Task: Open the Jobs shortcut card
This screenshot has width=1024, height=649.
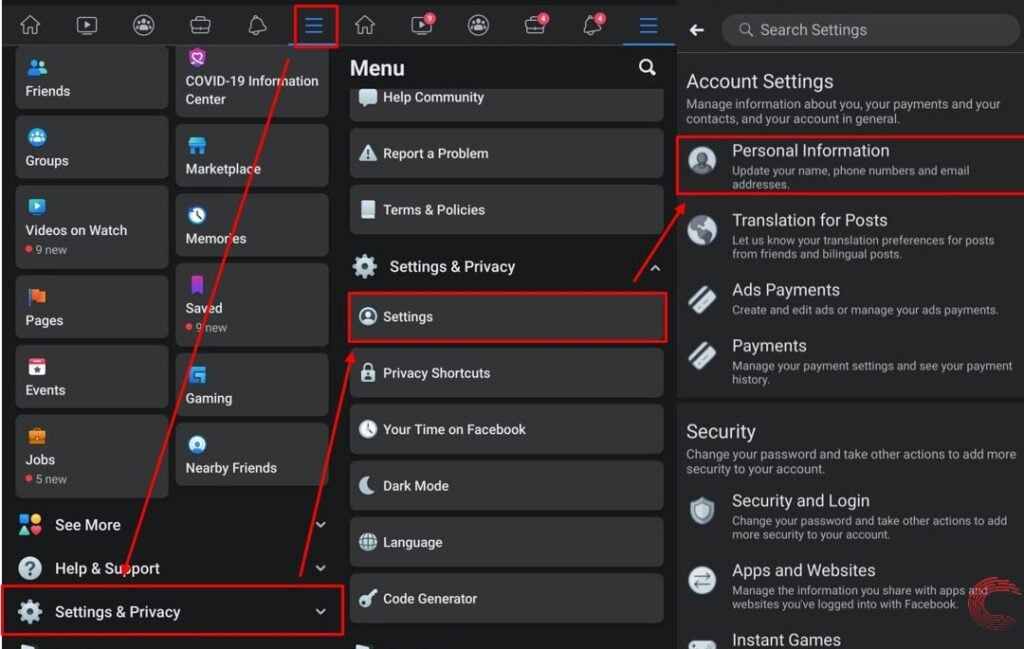Action: (x=92, y=456)
